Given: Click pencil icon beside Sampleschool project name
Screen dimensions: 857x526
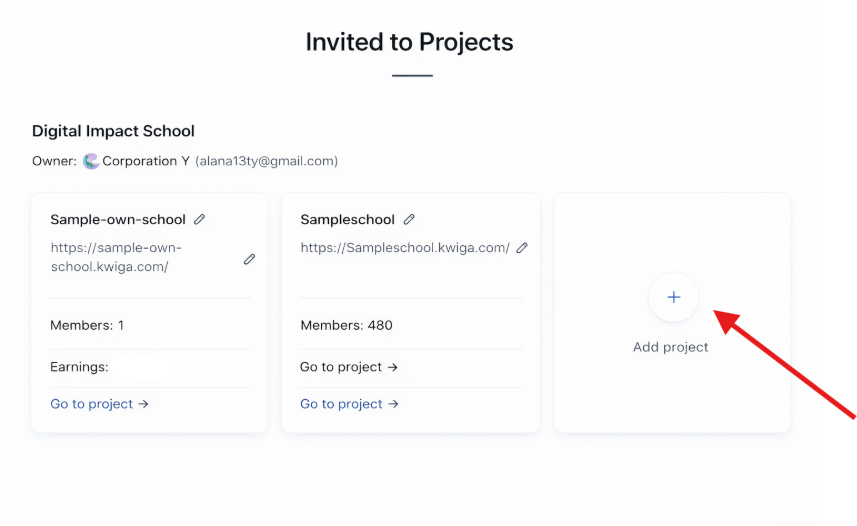Looking at the screenshot, I should [x=409, y=219].
